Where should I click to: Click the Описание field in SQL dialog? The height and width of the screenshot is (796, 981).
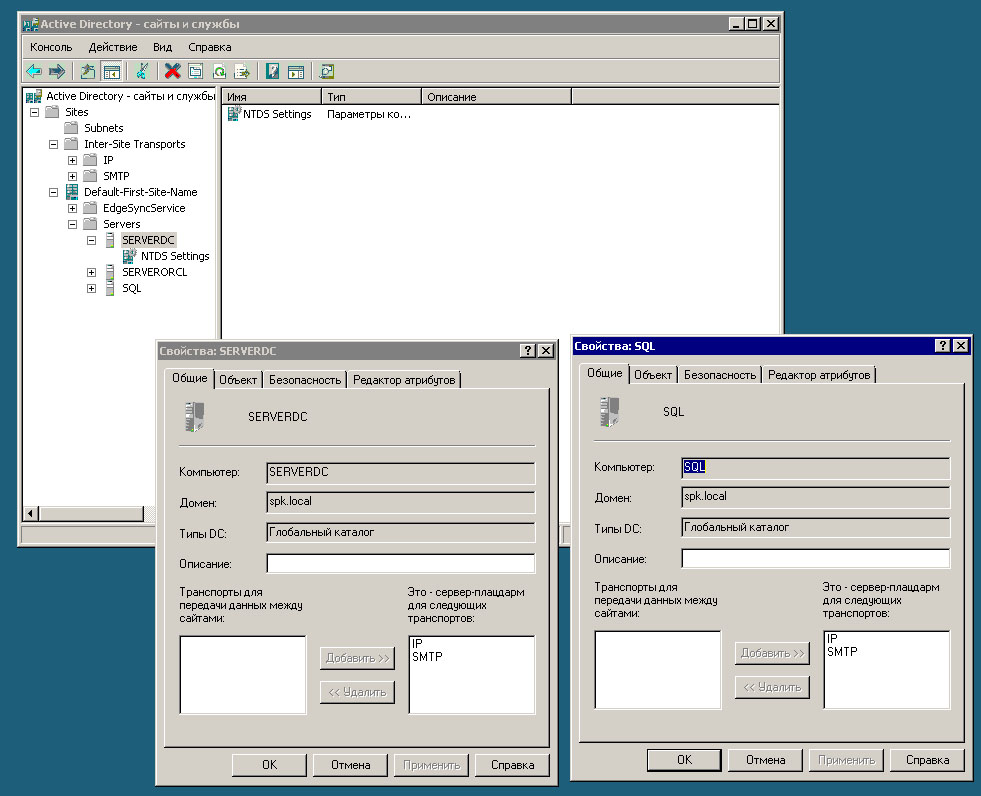pyautogui.click(x=815, y=558)
